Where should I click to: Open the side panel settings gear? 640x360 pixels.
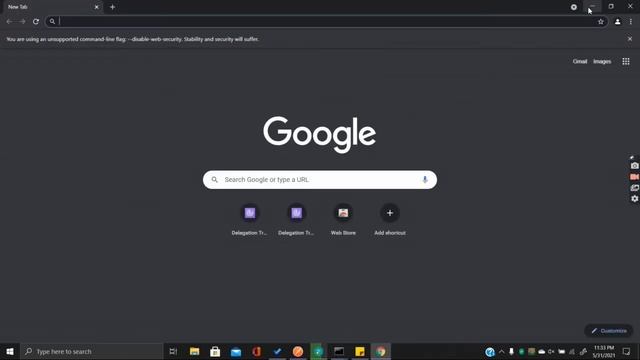634,198
